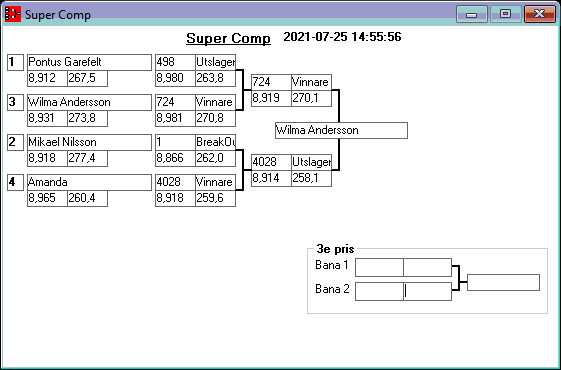Click the Super Comp underlined heading

coord(228,38)
